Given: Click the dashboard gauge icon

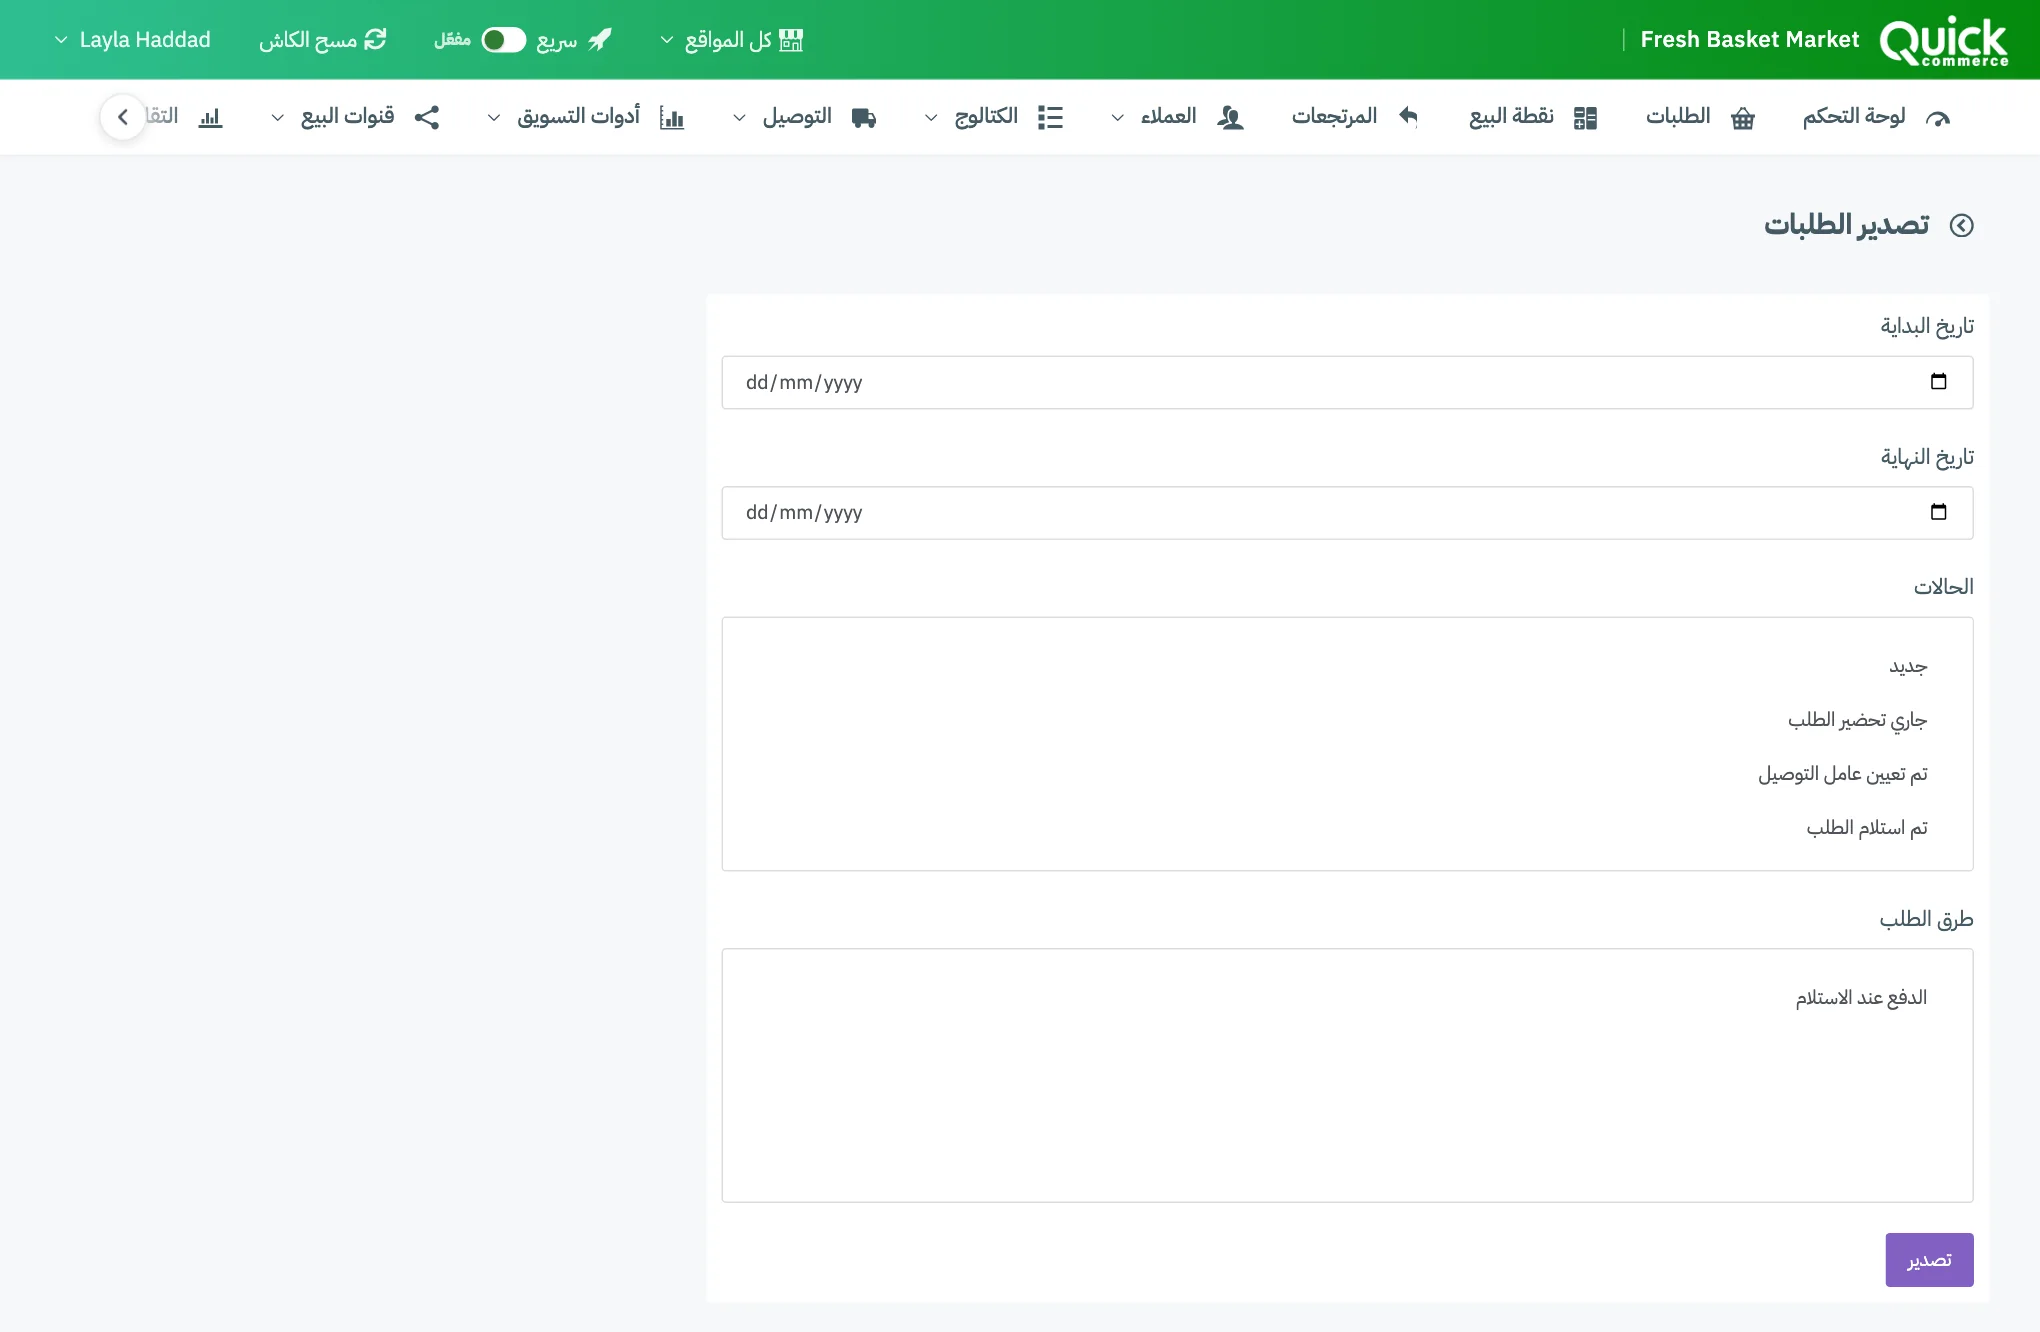Looking at the screenshot, I should (1938, 118).
